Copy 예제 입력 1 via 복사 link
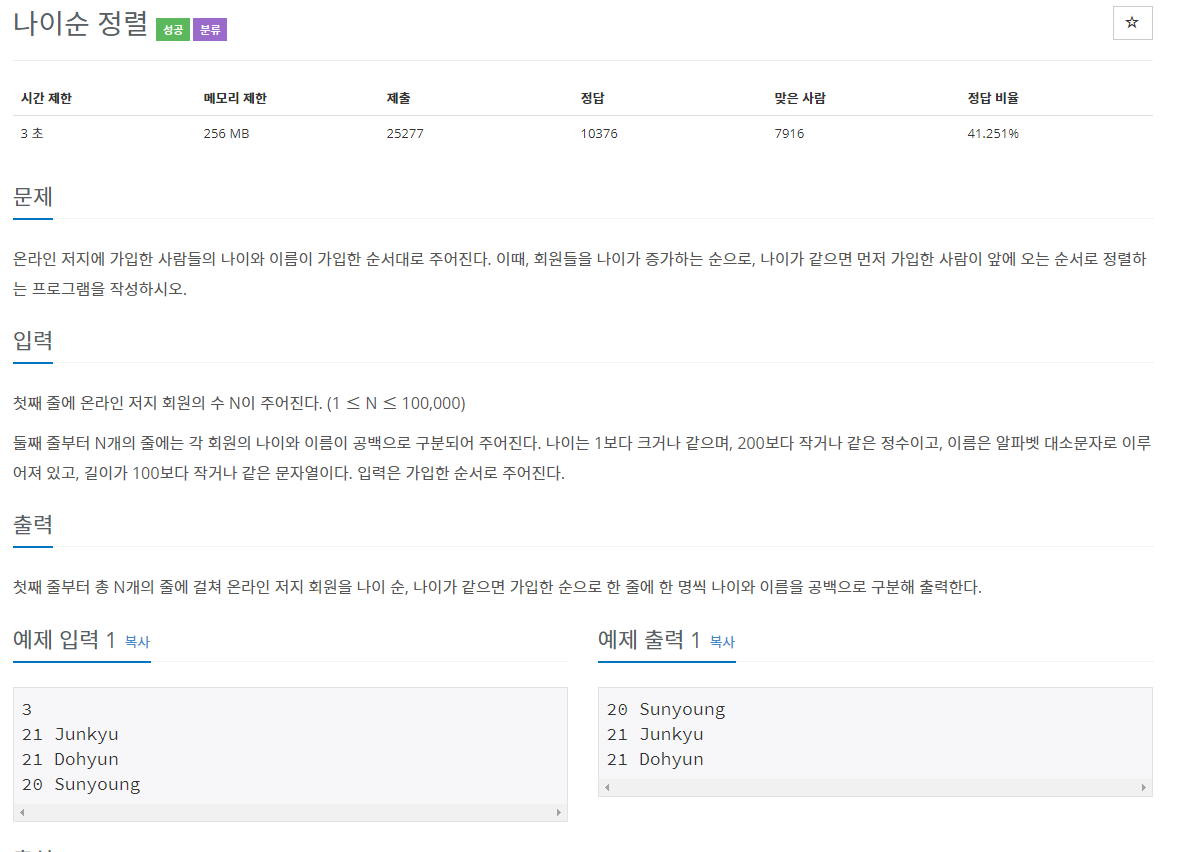Screen dimensions: 1183x852 coord(137,641)
